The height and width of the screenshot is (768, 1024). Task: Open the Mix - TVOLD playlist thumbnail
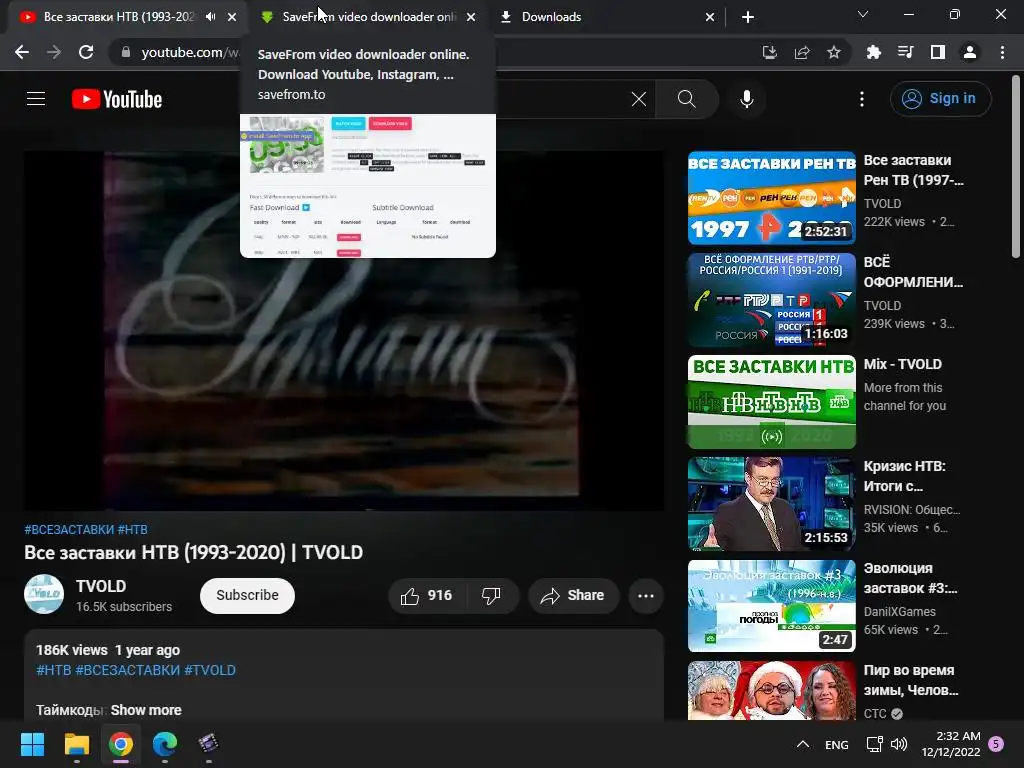coord(772,402)
